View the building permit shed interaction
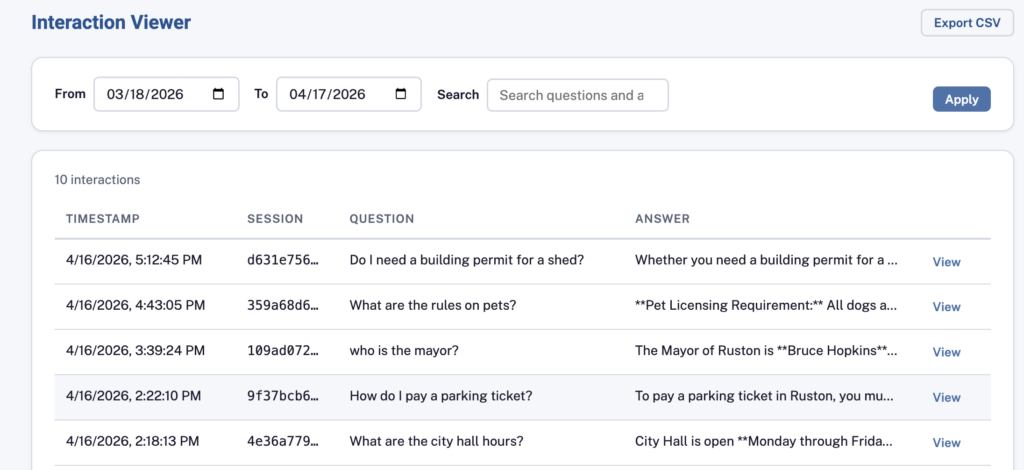This screenshot has width=1024, height=470. point(946,262)
